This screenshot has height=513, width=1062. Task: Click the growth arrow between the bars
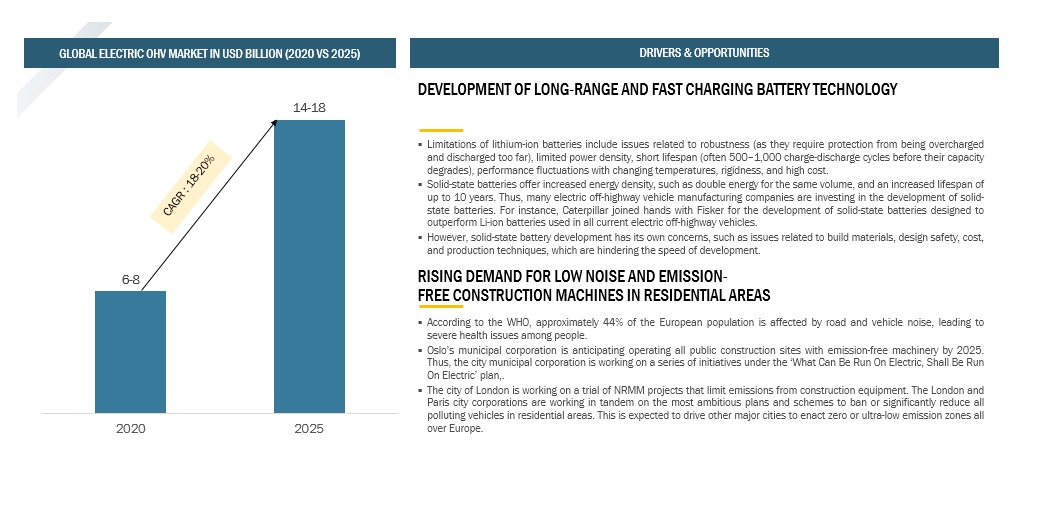tap(210, 204)
